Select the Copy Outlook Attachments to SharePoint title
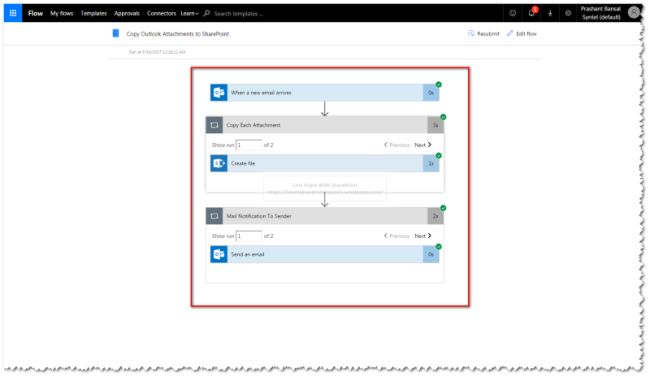Image resolution: width=650 pixels, height=377 pixels. pyautogui.click(x=177, y=34)
